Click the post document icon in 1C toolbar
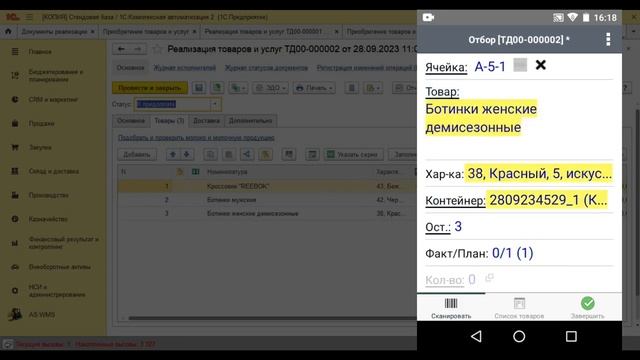Viewport: 640px width, 360px height. click(x=217, y=88)
